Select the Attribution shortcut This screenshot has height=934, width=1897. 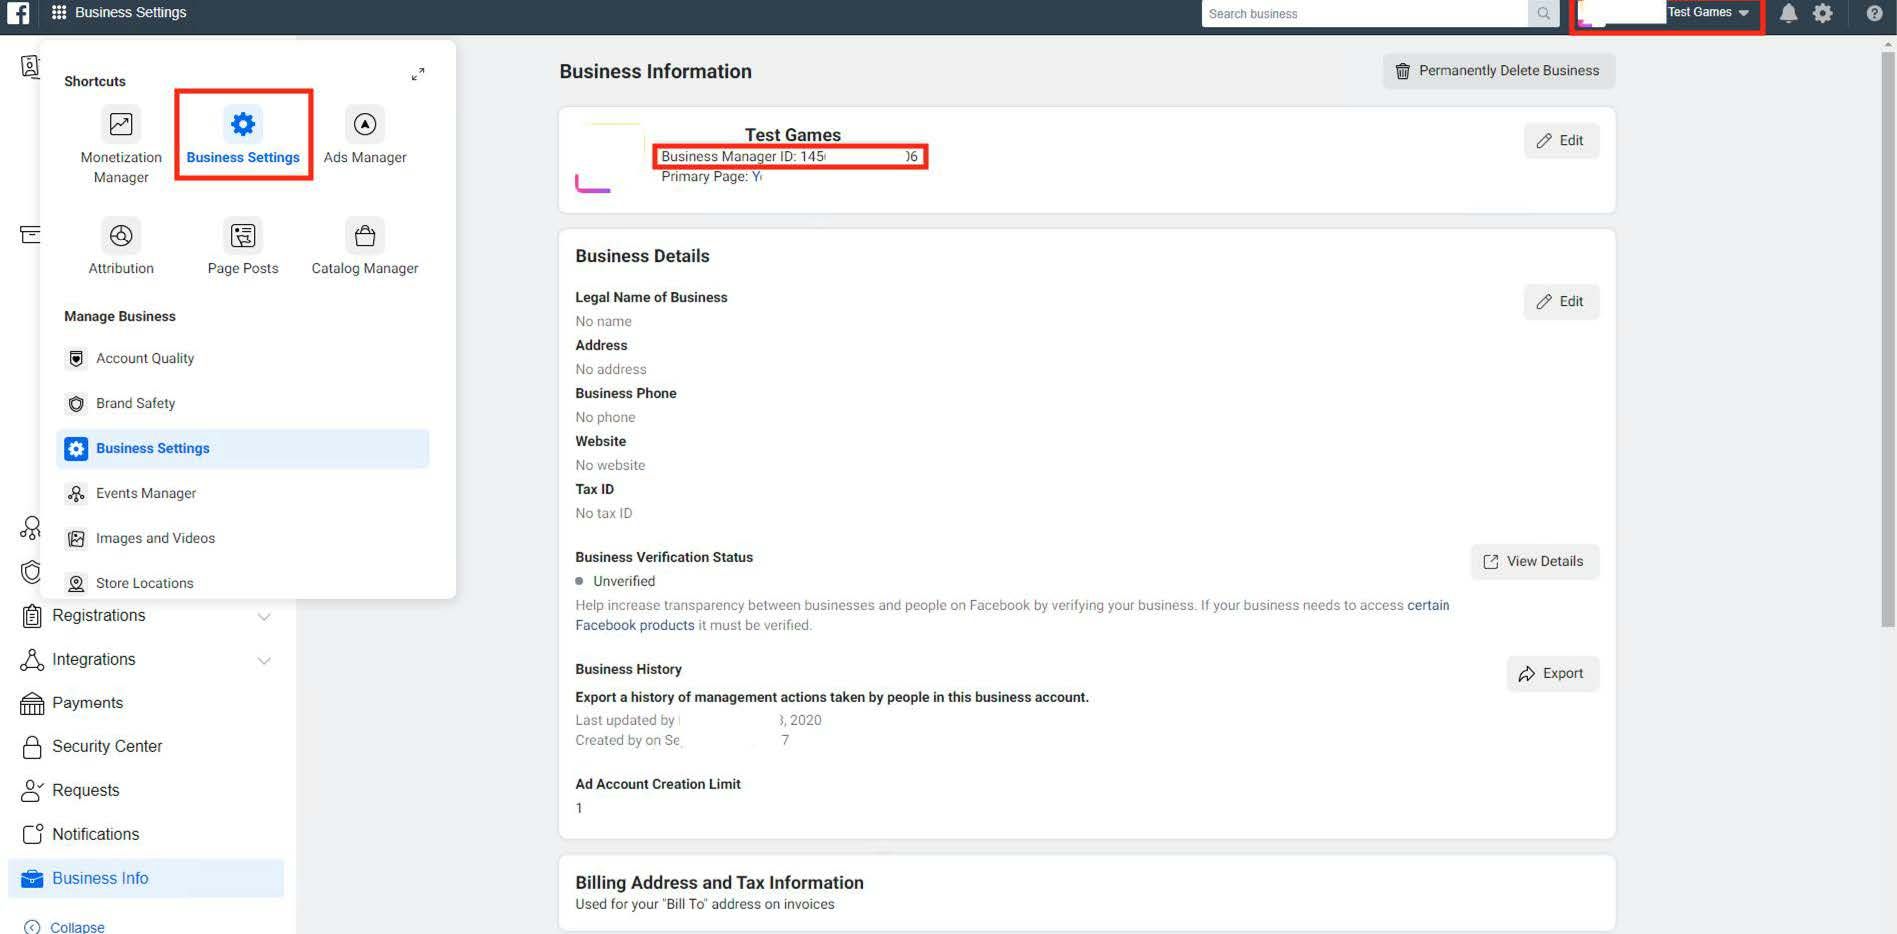coord(120,245)
